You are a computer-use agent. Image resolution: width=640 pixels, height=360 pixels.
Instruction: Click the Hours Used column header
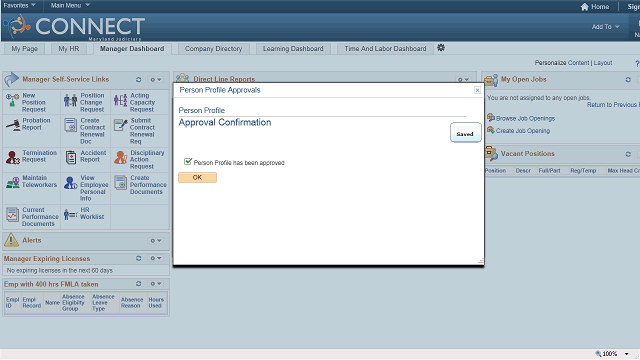(156, 302)
